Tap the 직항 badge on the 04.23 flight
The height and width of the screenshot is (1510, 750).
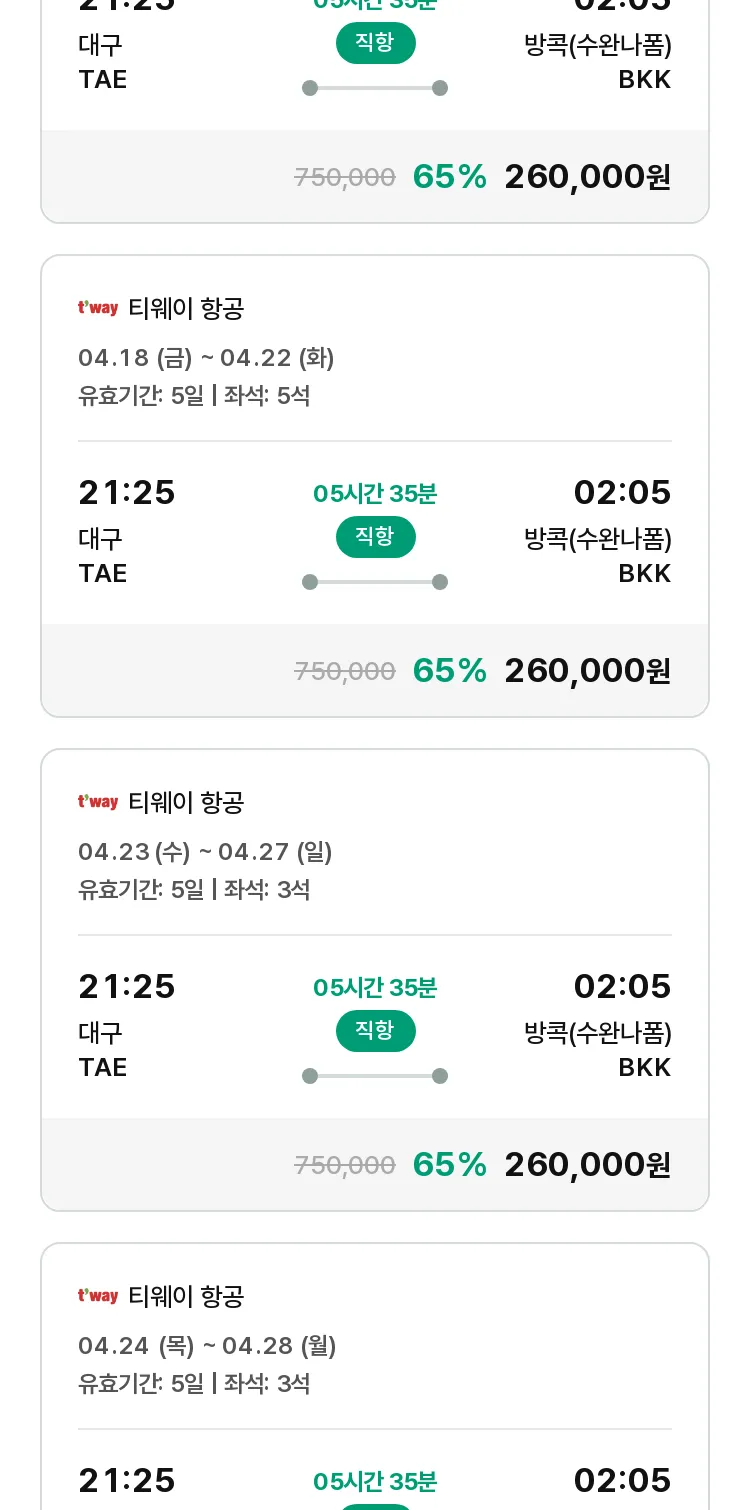375,1031
